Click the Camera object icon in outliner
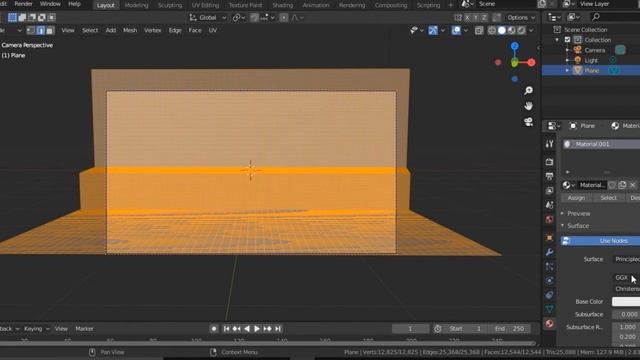This screenshot has height=360, width=640. click(x=578, y=50)
